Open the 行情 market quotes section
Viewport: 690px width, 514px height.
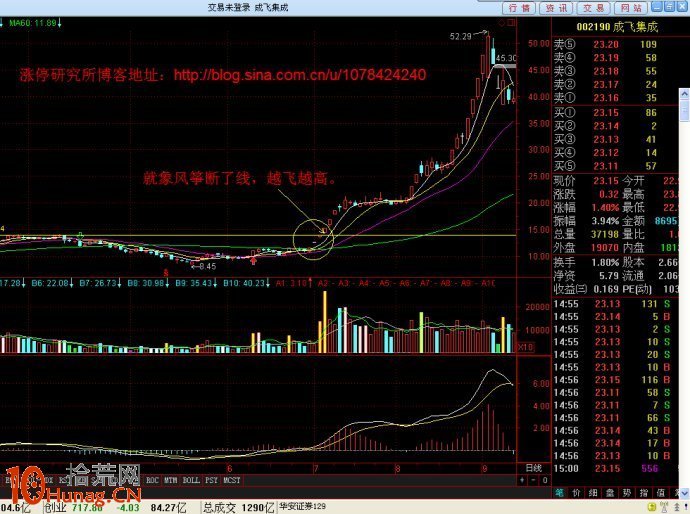519,7
